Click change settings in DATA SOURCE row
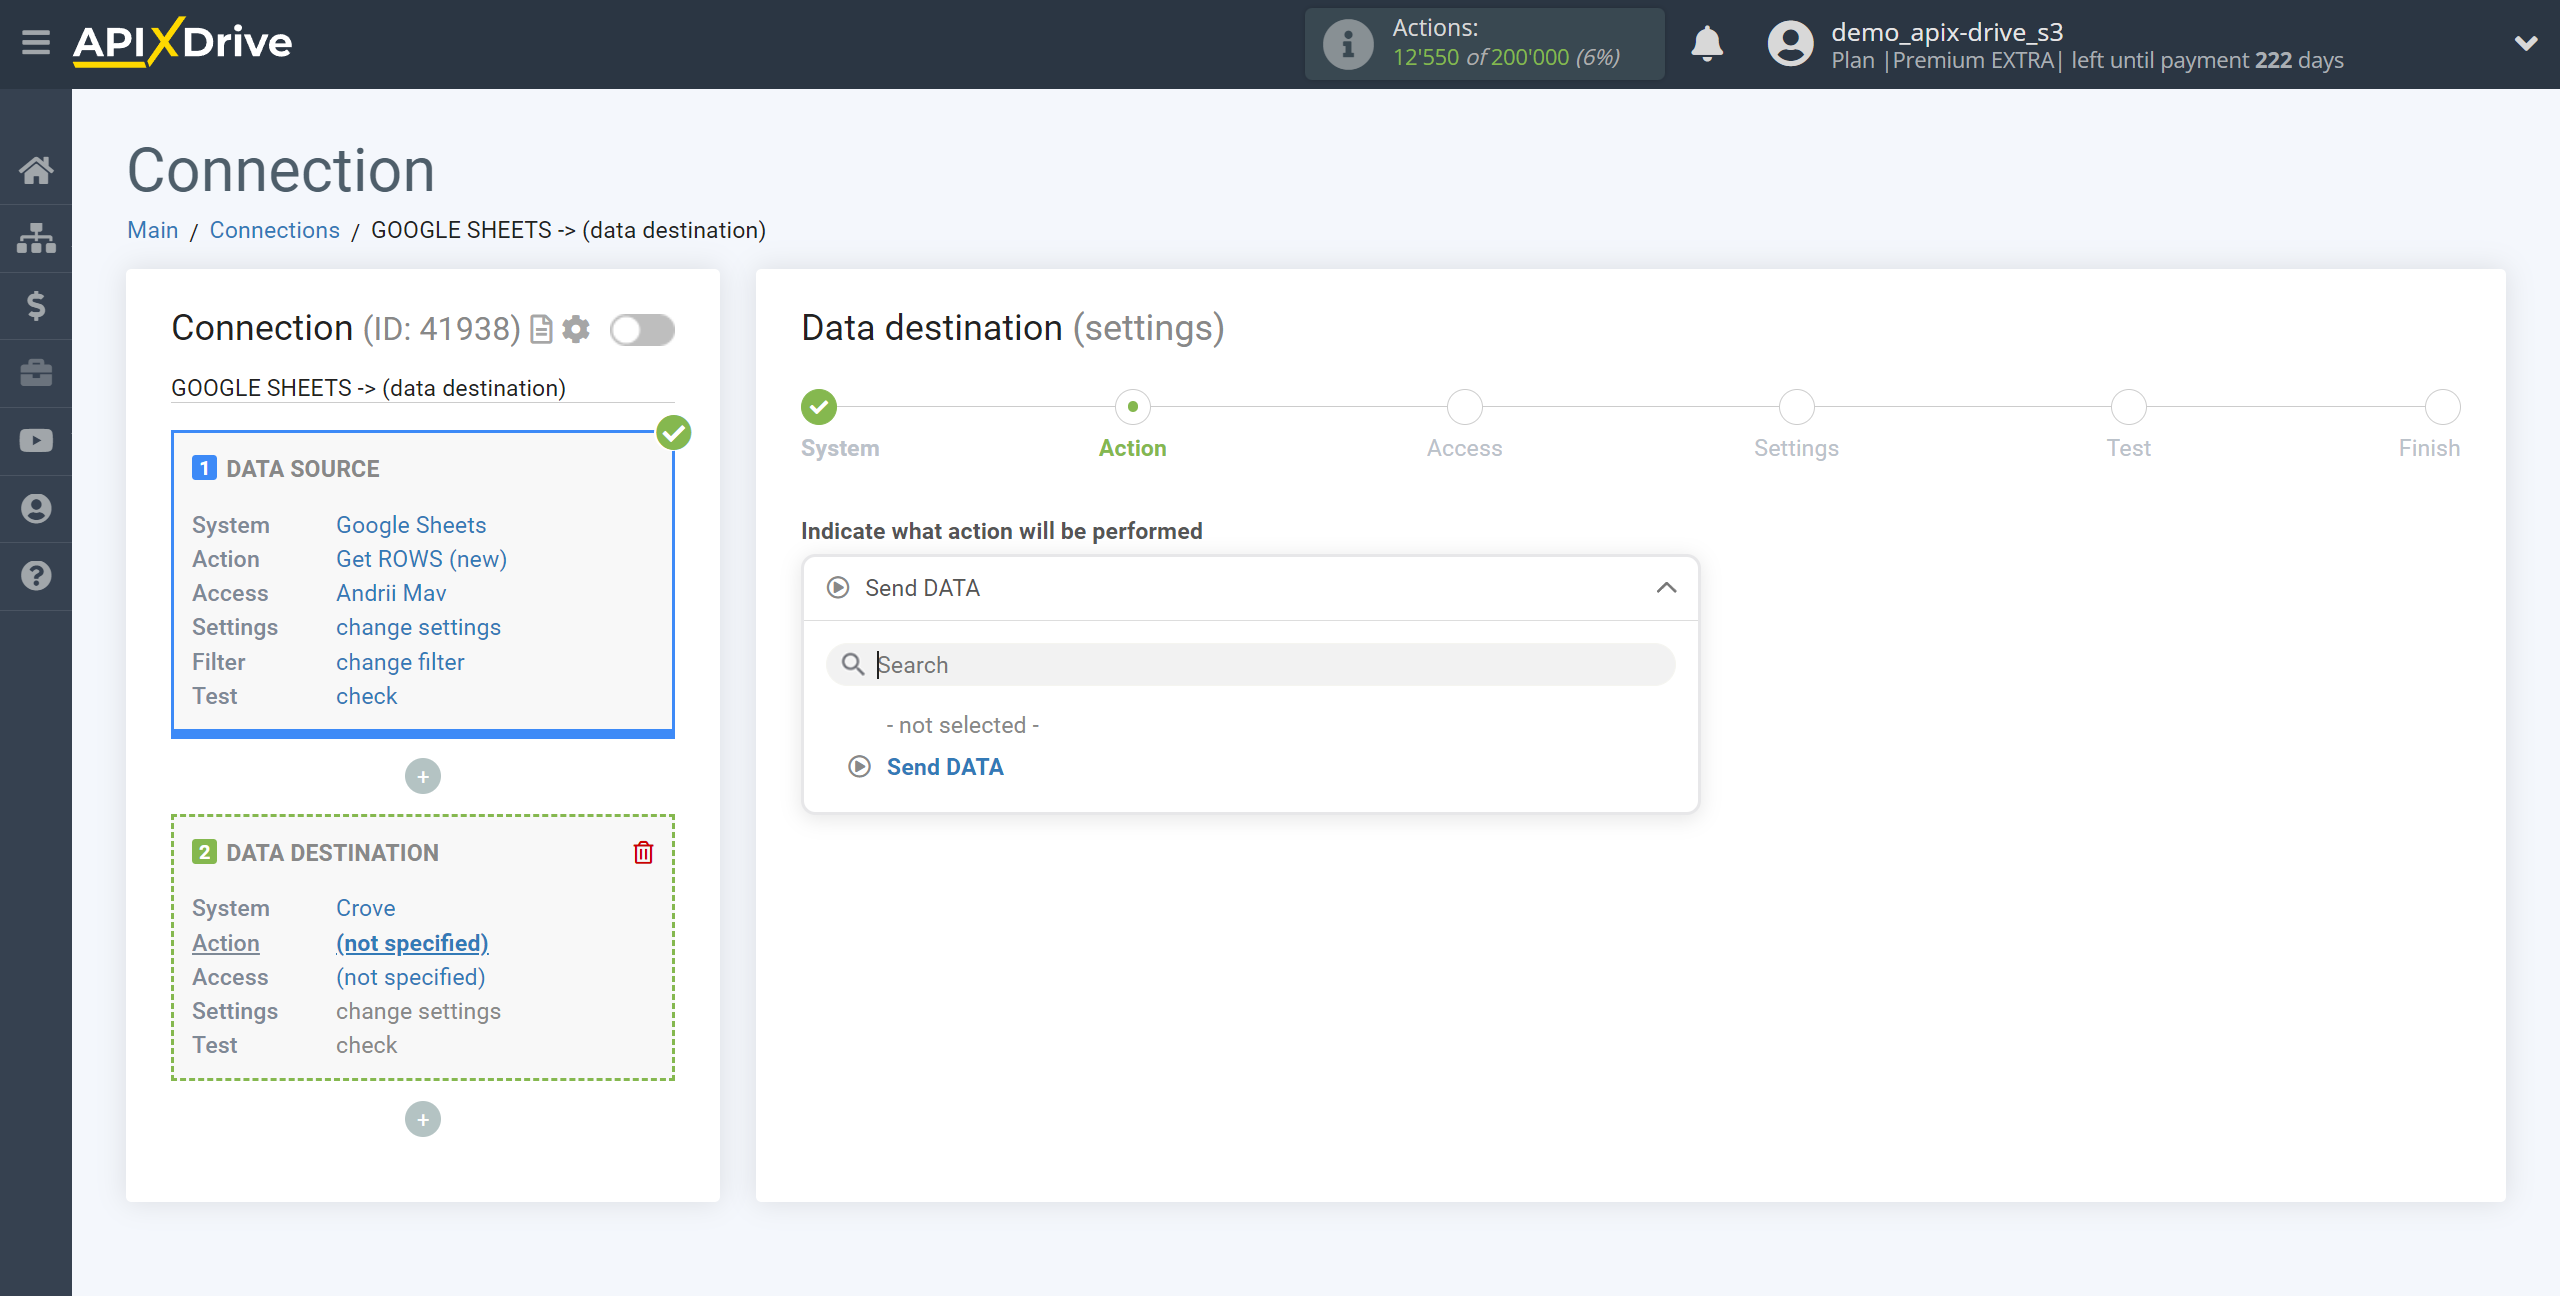Image resolution: width=2560 pixels, height=1296 pixels. tap(418, 627)
